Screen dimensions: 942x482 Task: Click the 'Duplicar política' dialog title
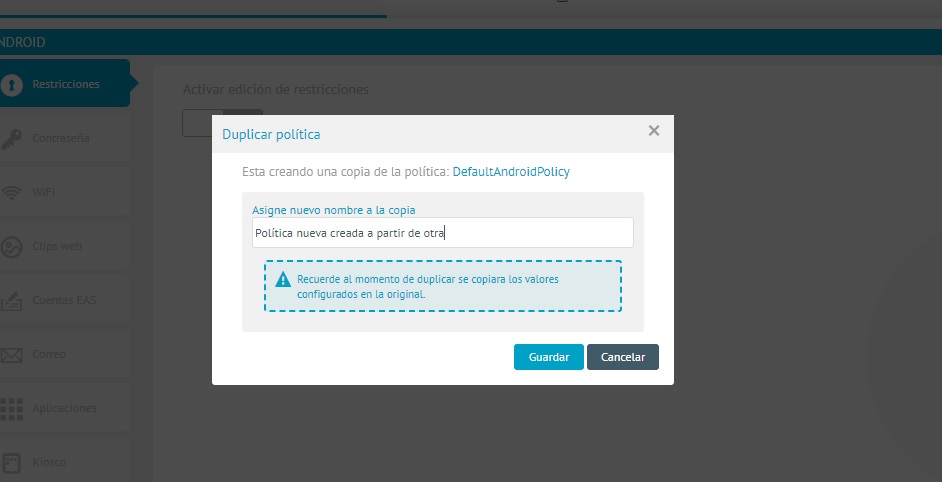tap(271, 135)
